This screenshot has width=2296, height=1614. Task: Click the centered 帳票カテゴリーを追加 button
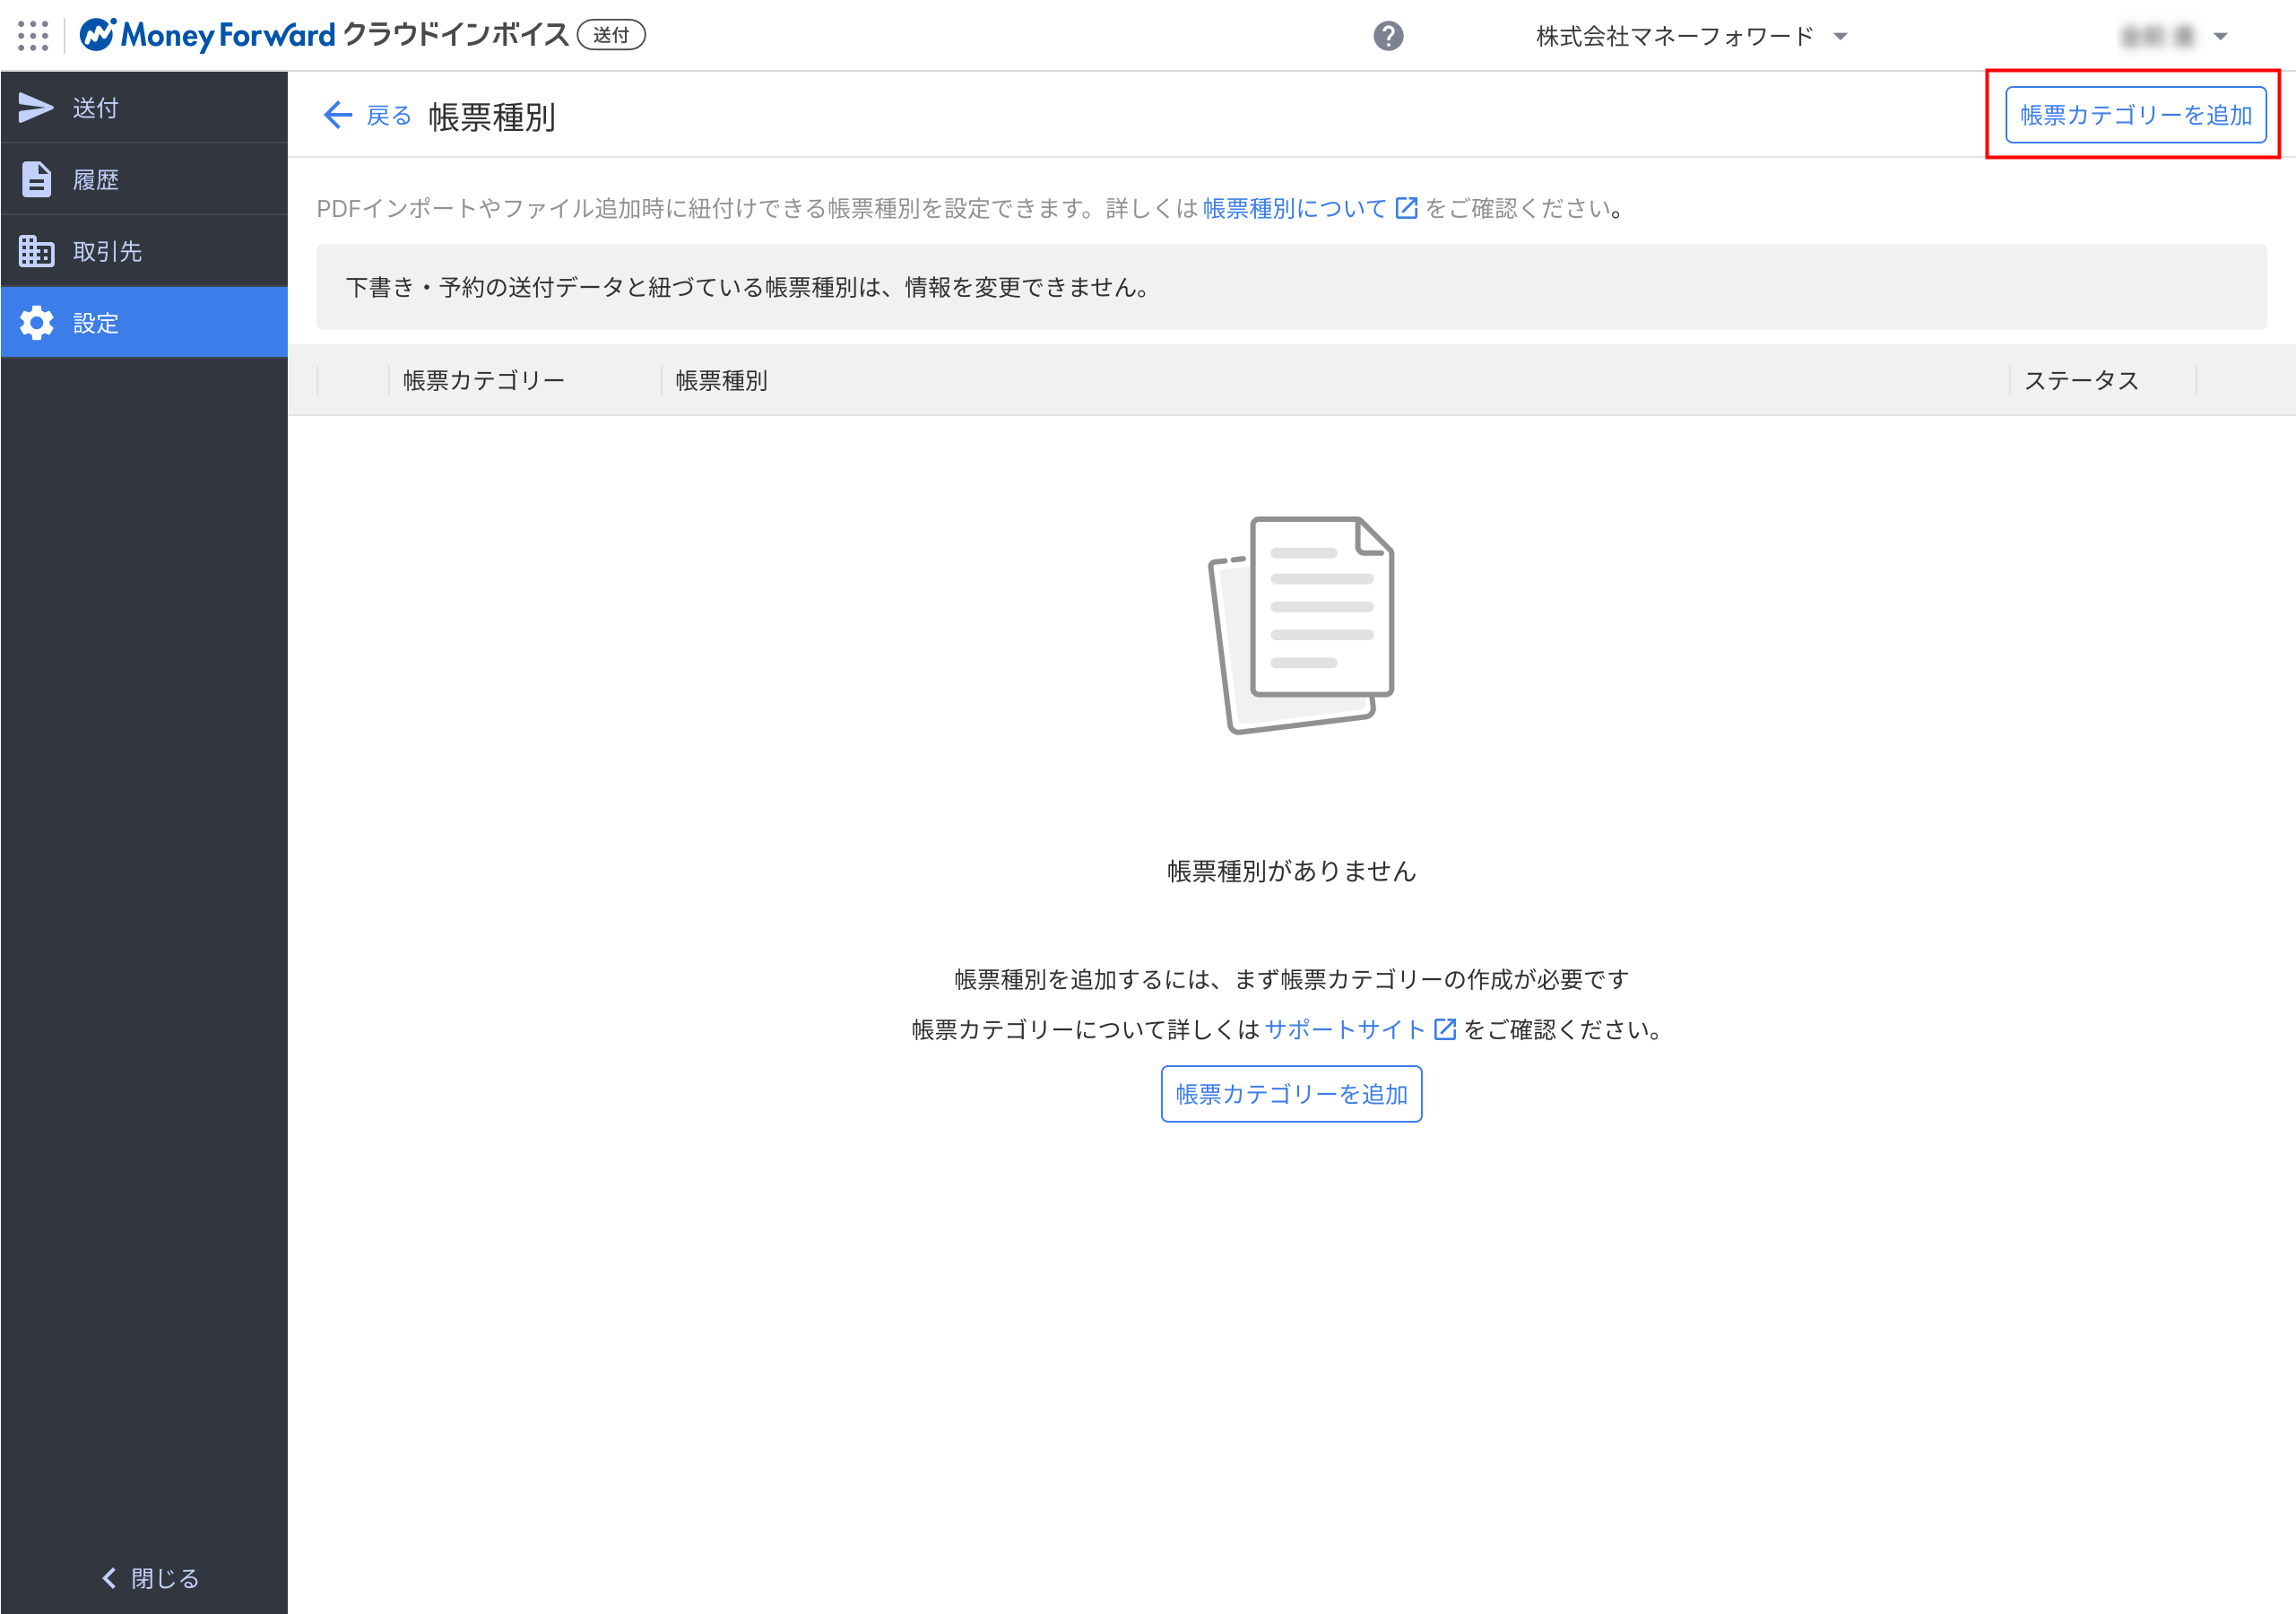point(1291,1094)
